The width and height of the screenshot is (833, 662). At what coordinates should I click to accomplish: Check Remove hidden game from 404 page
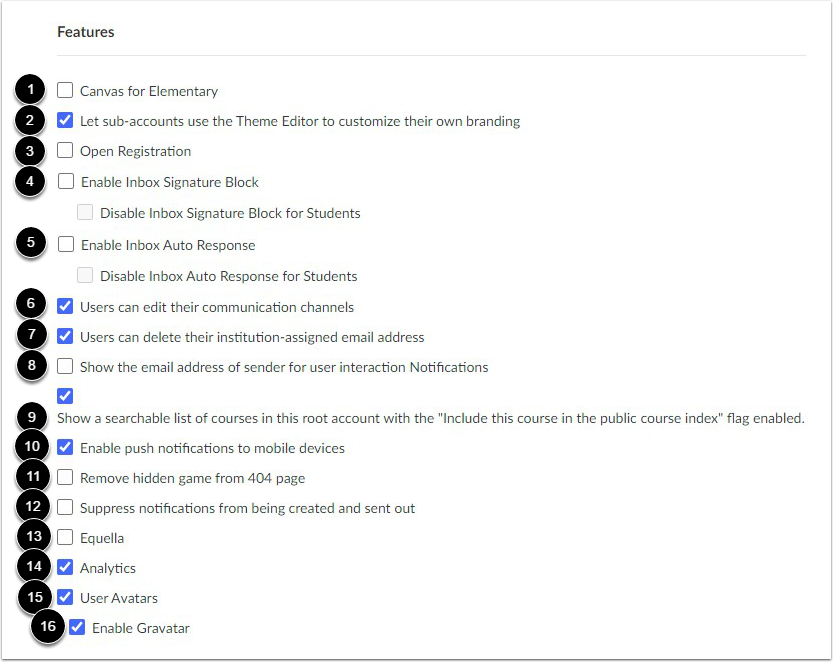pos(65,477)
